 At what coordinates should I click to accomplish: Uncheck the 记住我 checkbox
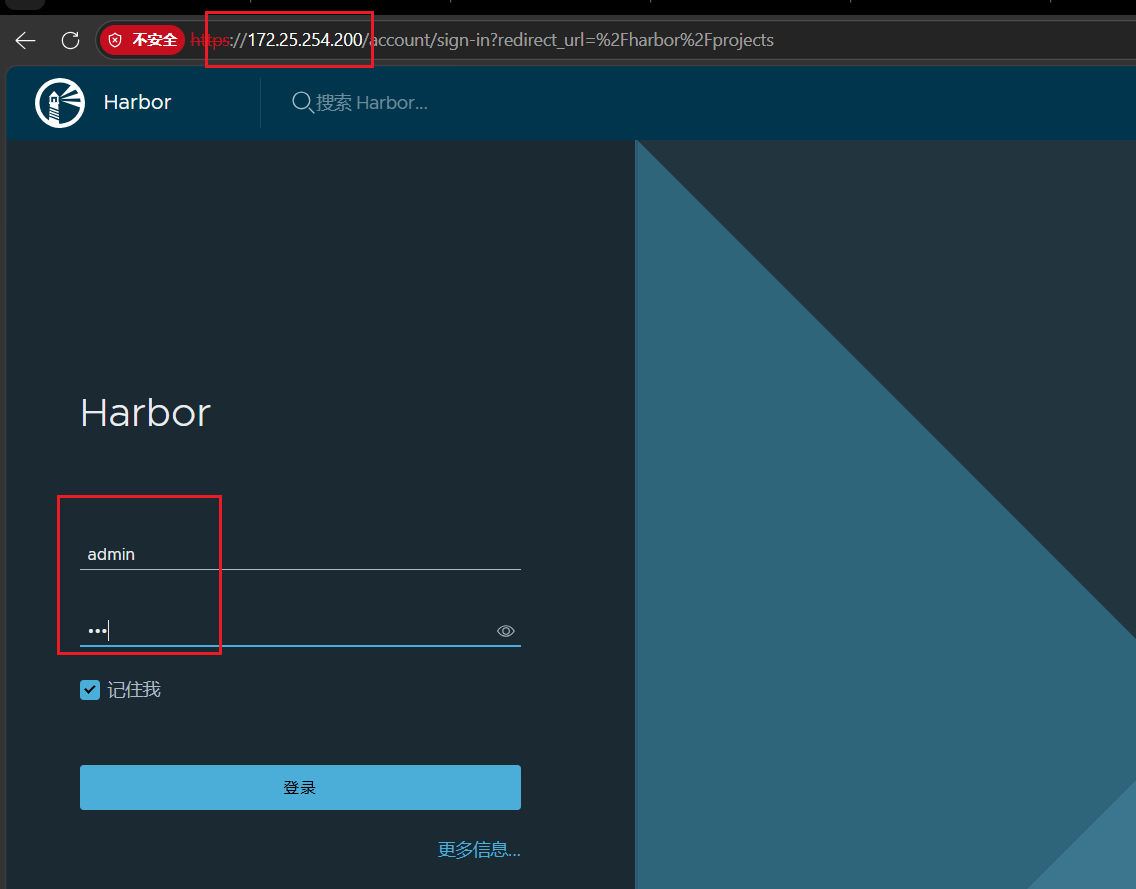point(90,690)
